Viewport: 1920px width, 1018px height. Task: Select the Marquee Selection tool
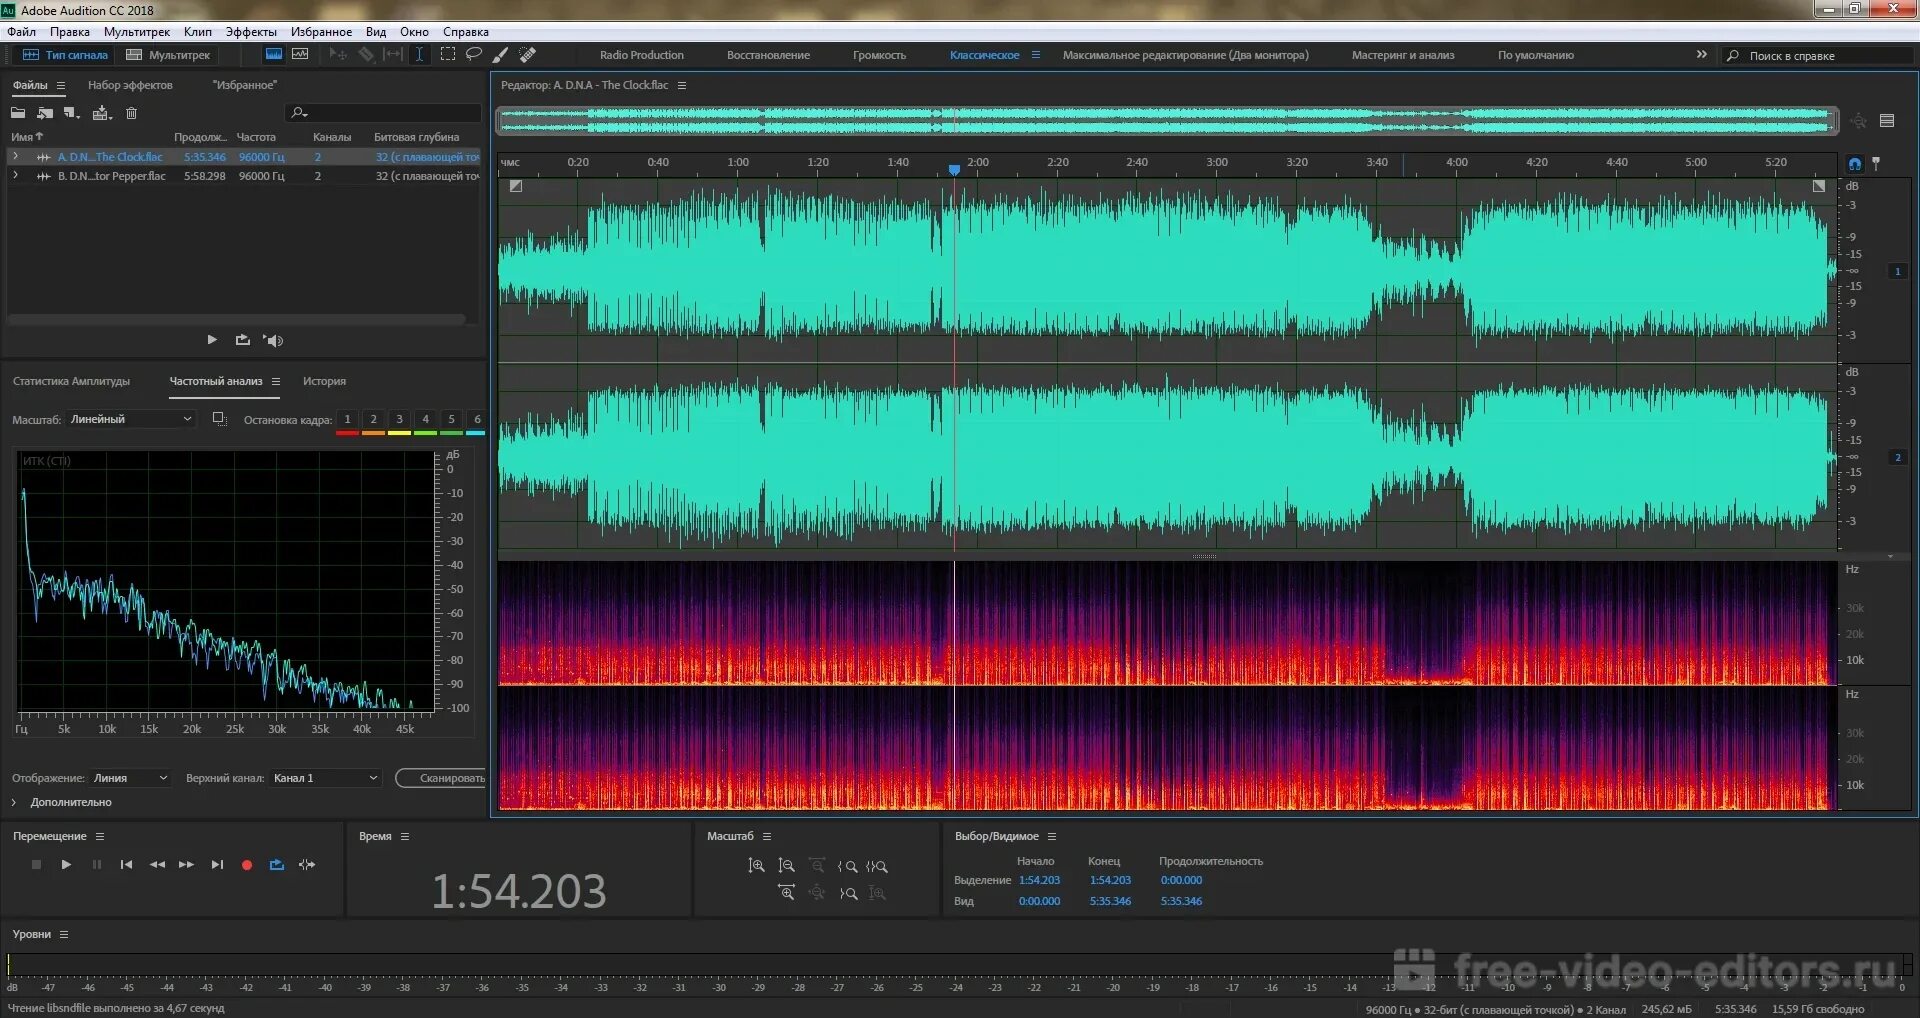pos(448,54)
